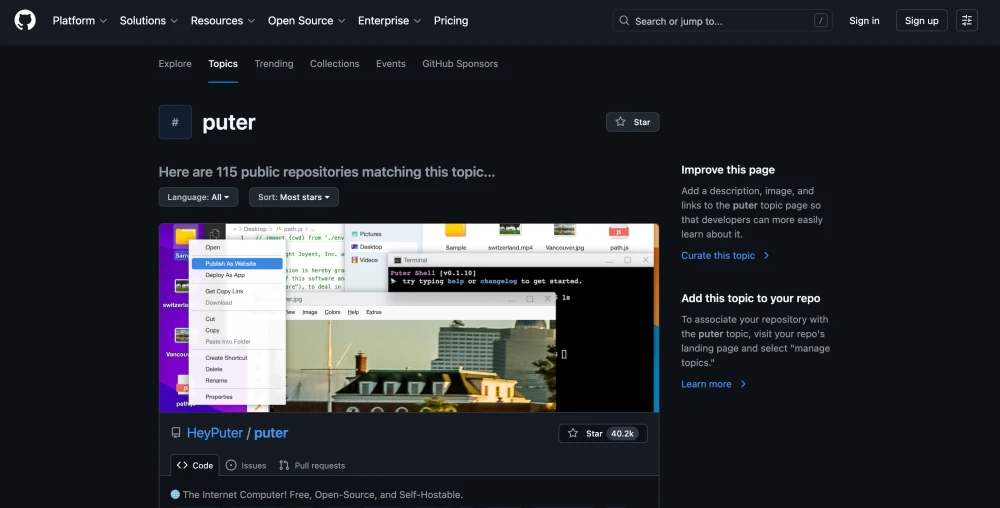Open the appearance settings sliders icon
Screen dimensions: 1000x508
pos(967,20)
